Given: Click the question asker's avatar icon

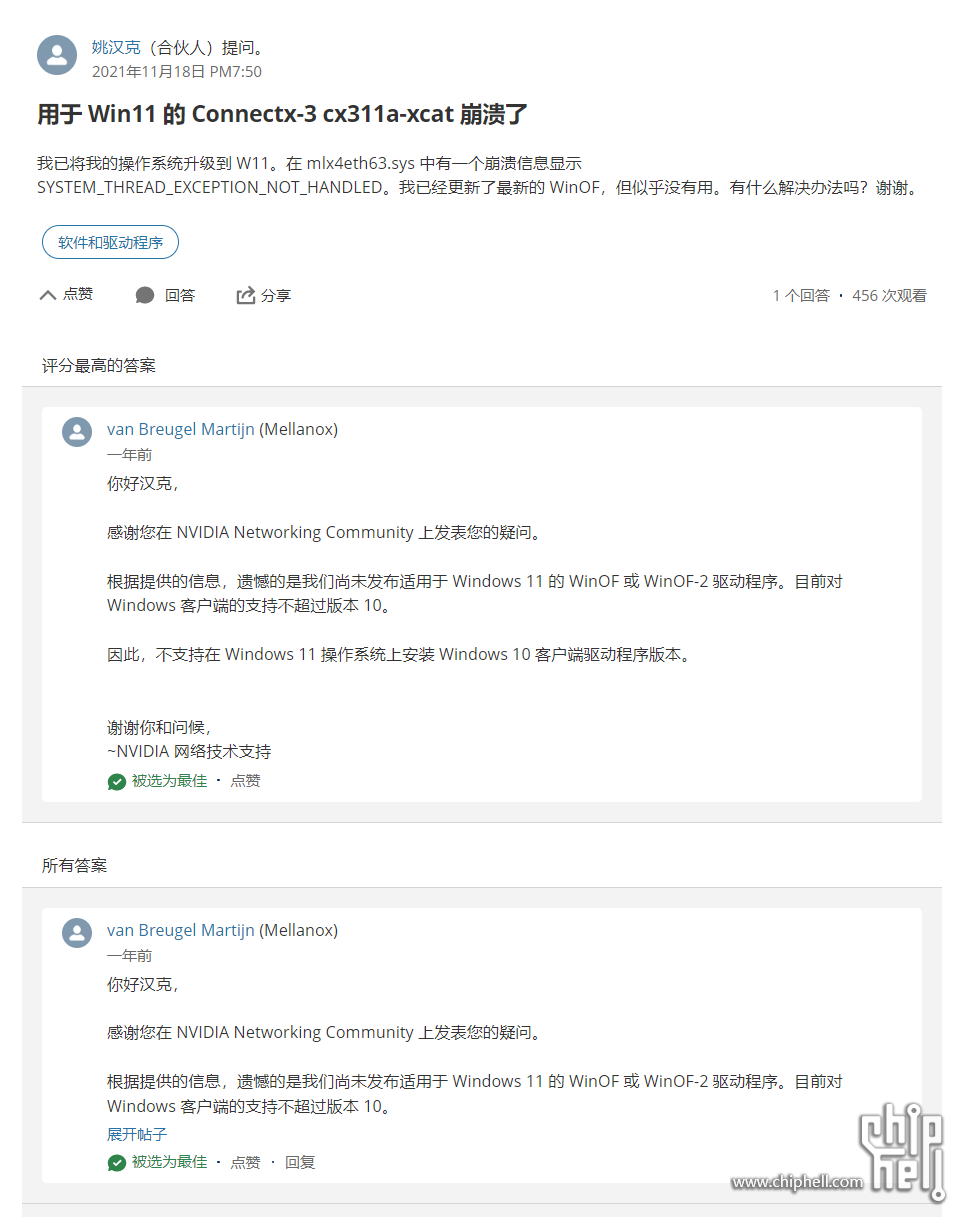Looking at the screenshot, I should click(x=57, y=55).
